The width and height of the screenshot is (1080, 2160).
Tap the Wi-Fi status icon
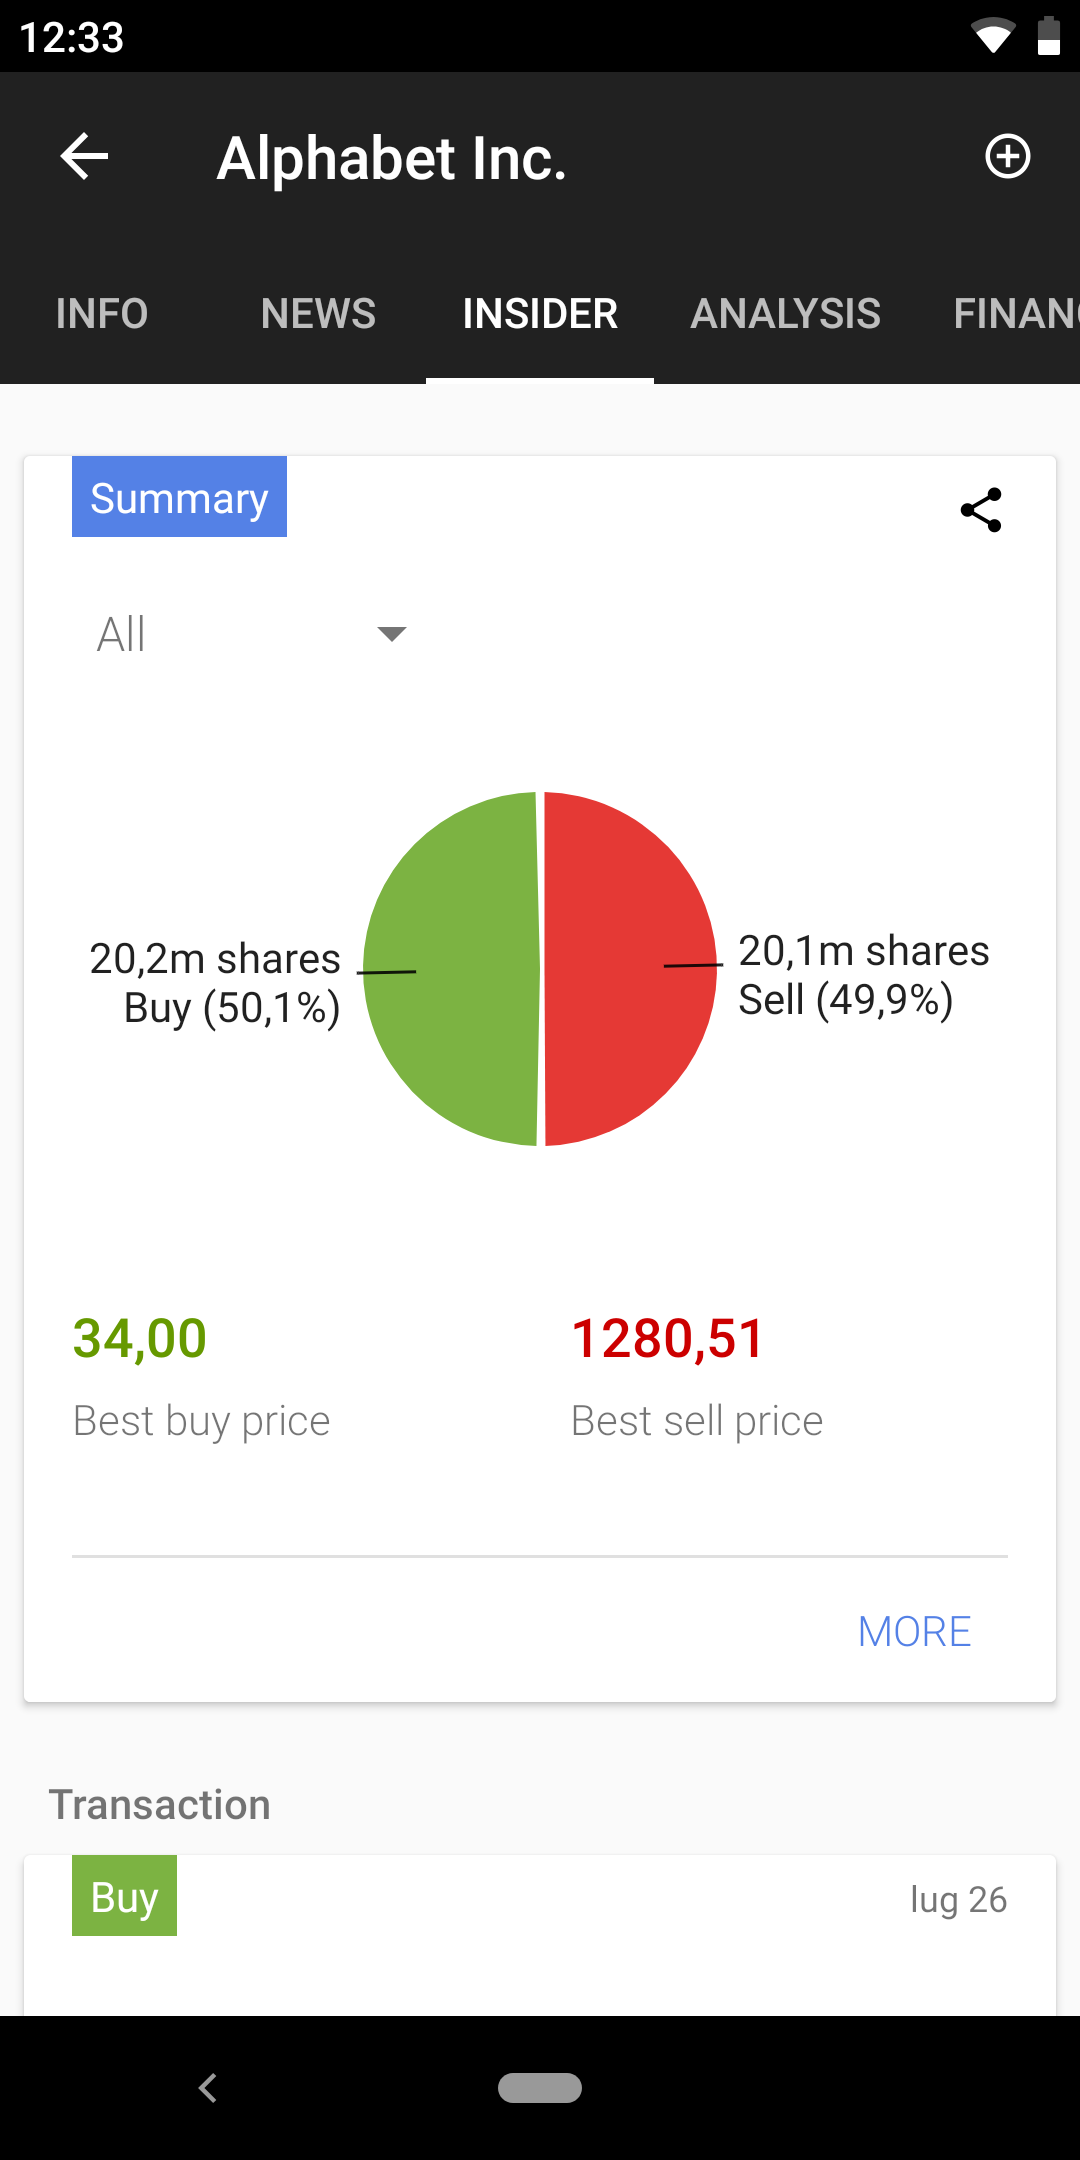tap(992, 37)
